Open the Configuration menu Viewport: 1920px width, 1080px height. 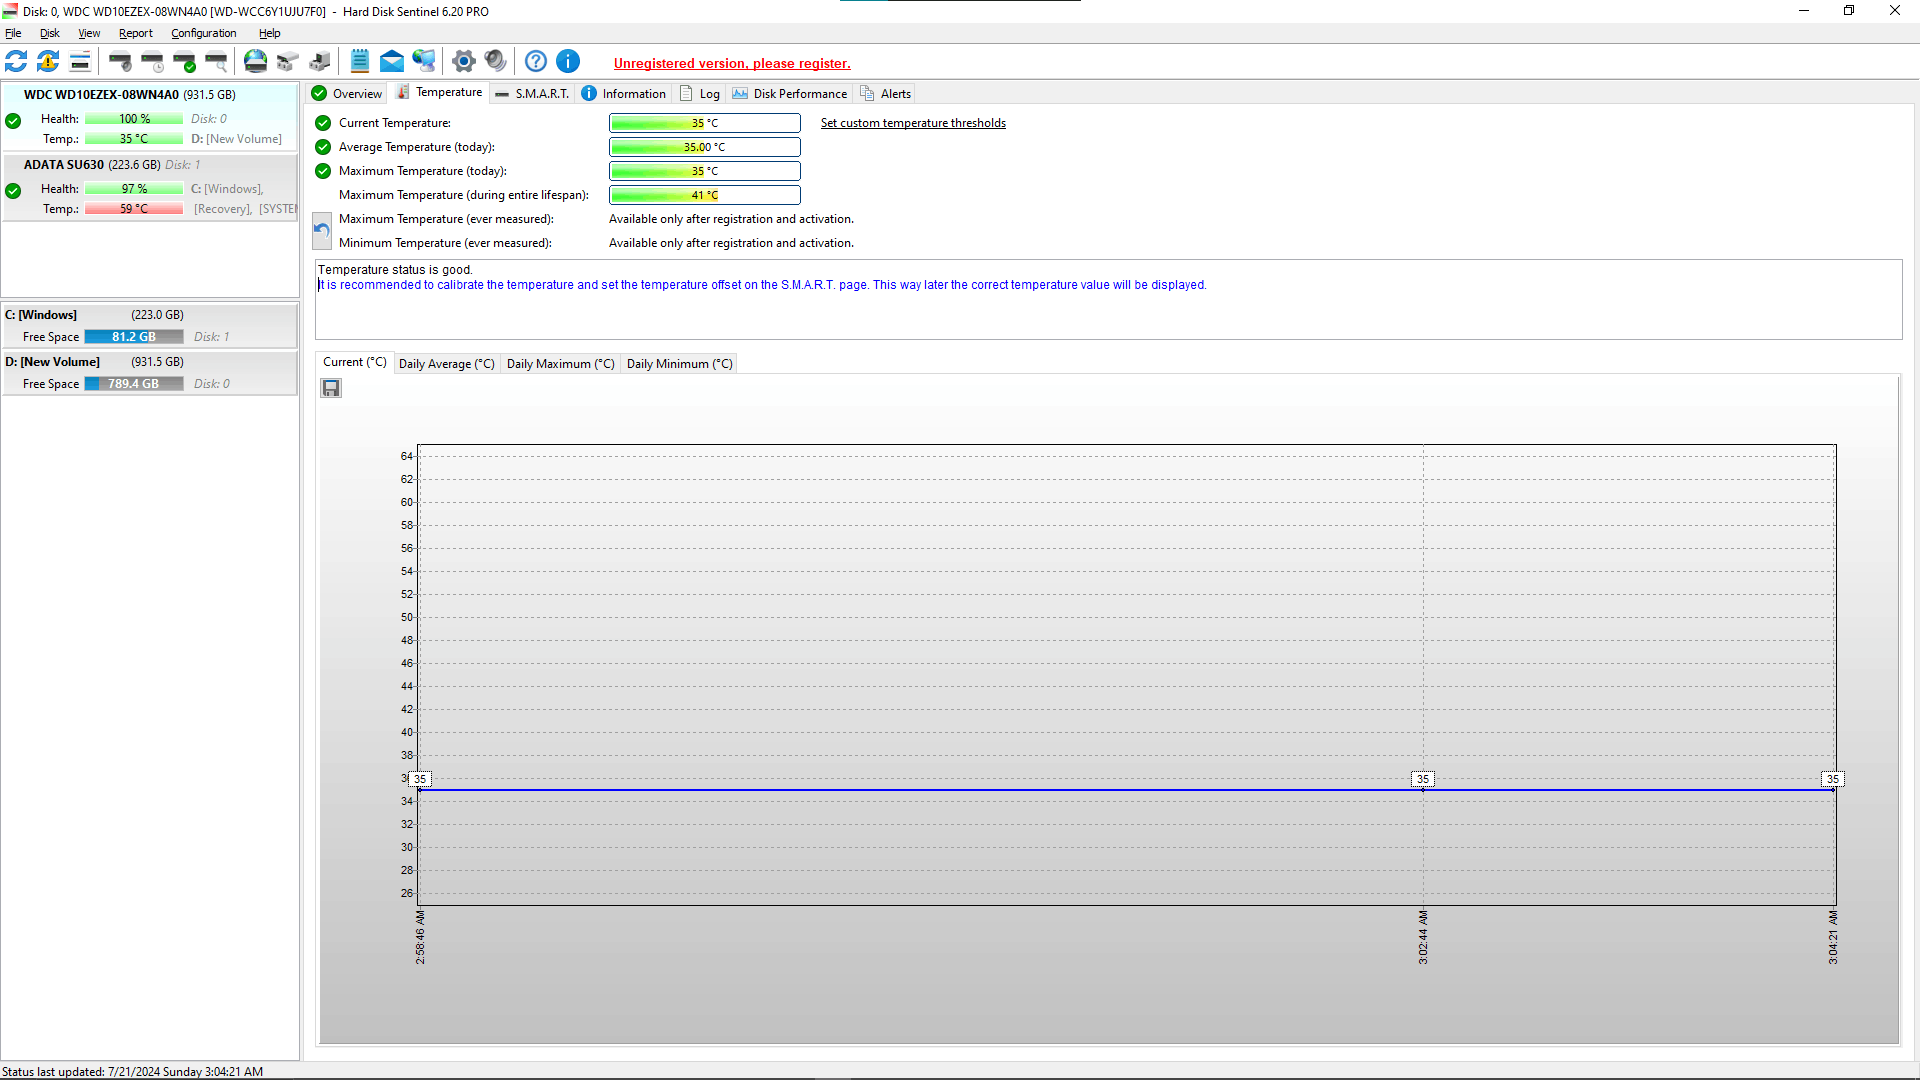pos(204,33)
